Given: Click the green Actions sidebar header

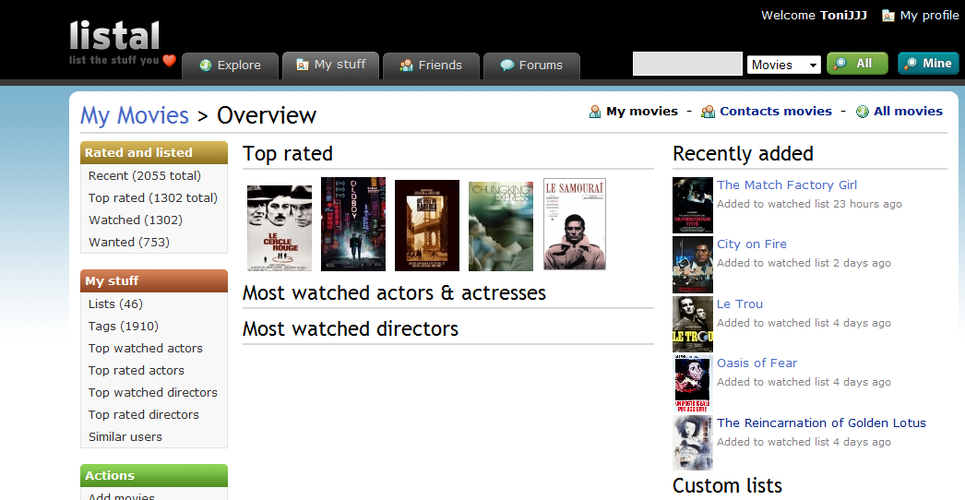Looking at the screenshot, I should pos(154,475).
